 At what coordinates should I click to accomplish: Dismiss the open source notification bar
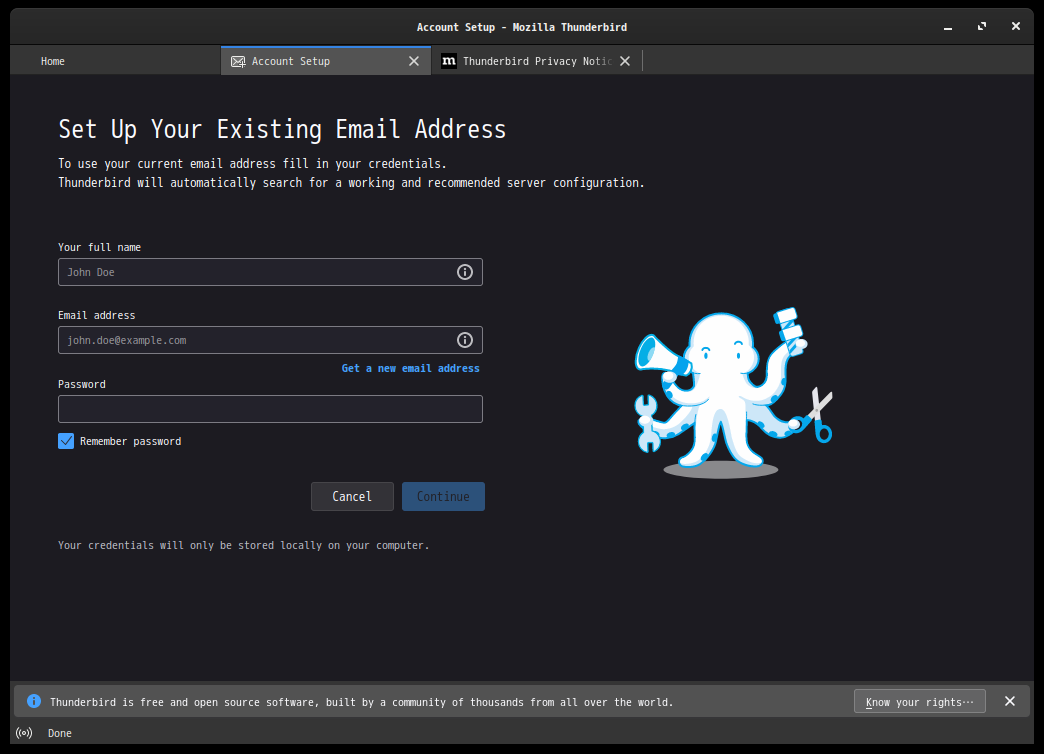pyautogui.click(x=1010, y=701)
